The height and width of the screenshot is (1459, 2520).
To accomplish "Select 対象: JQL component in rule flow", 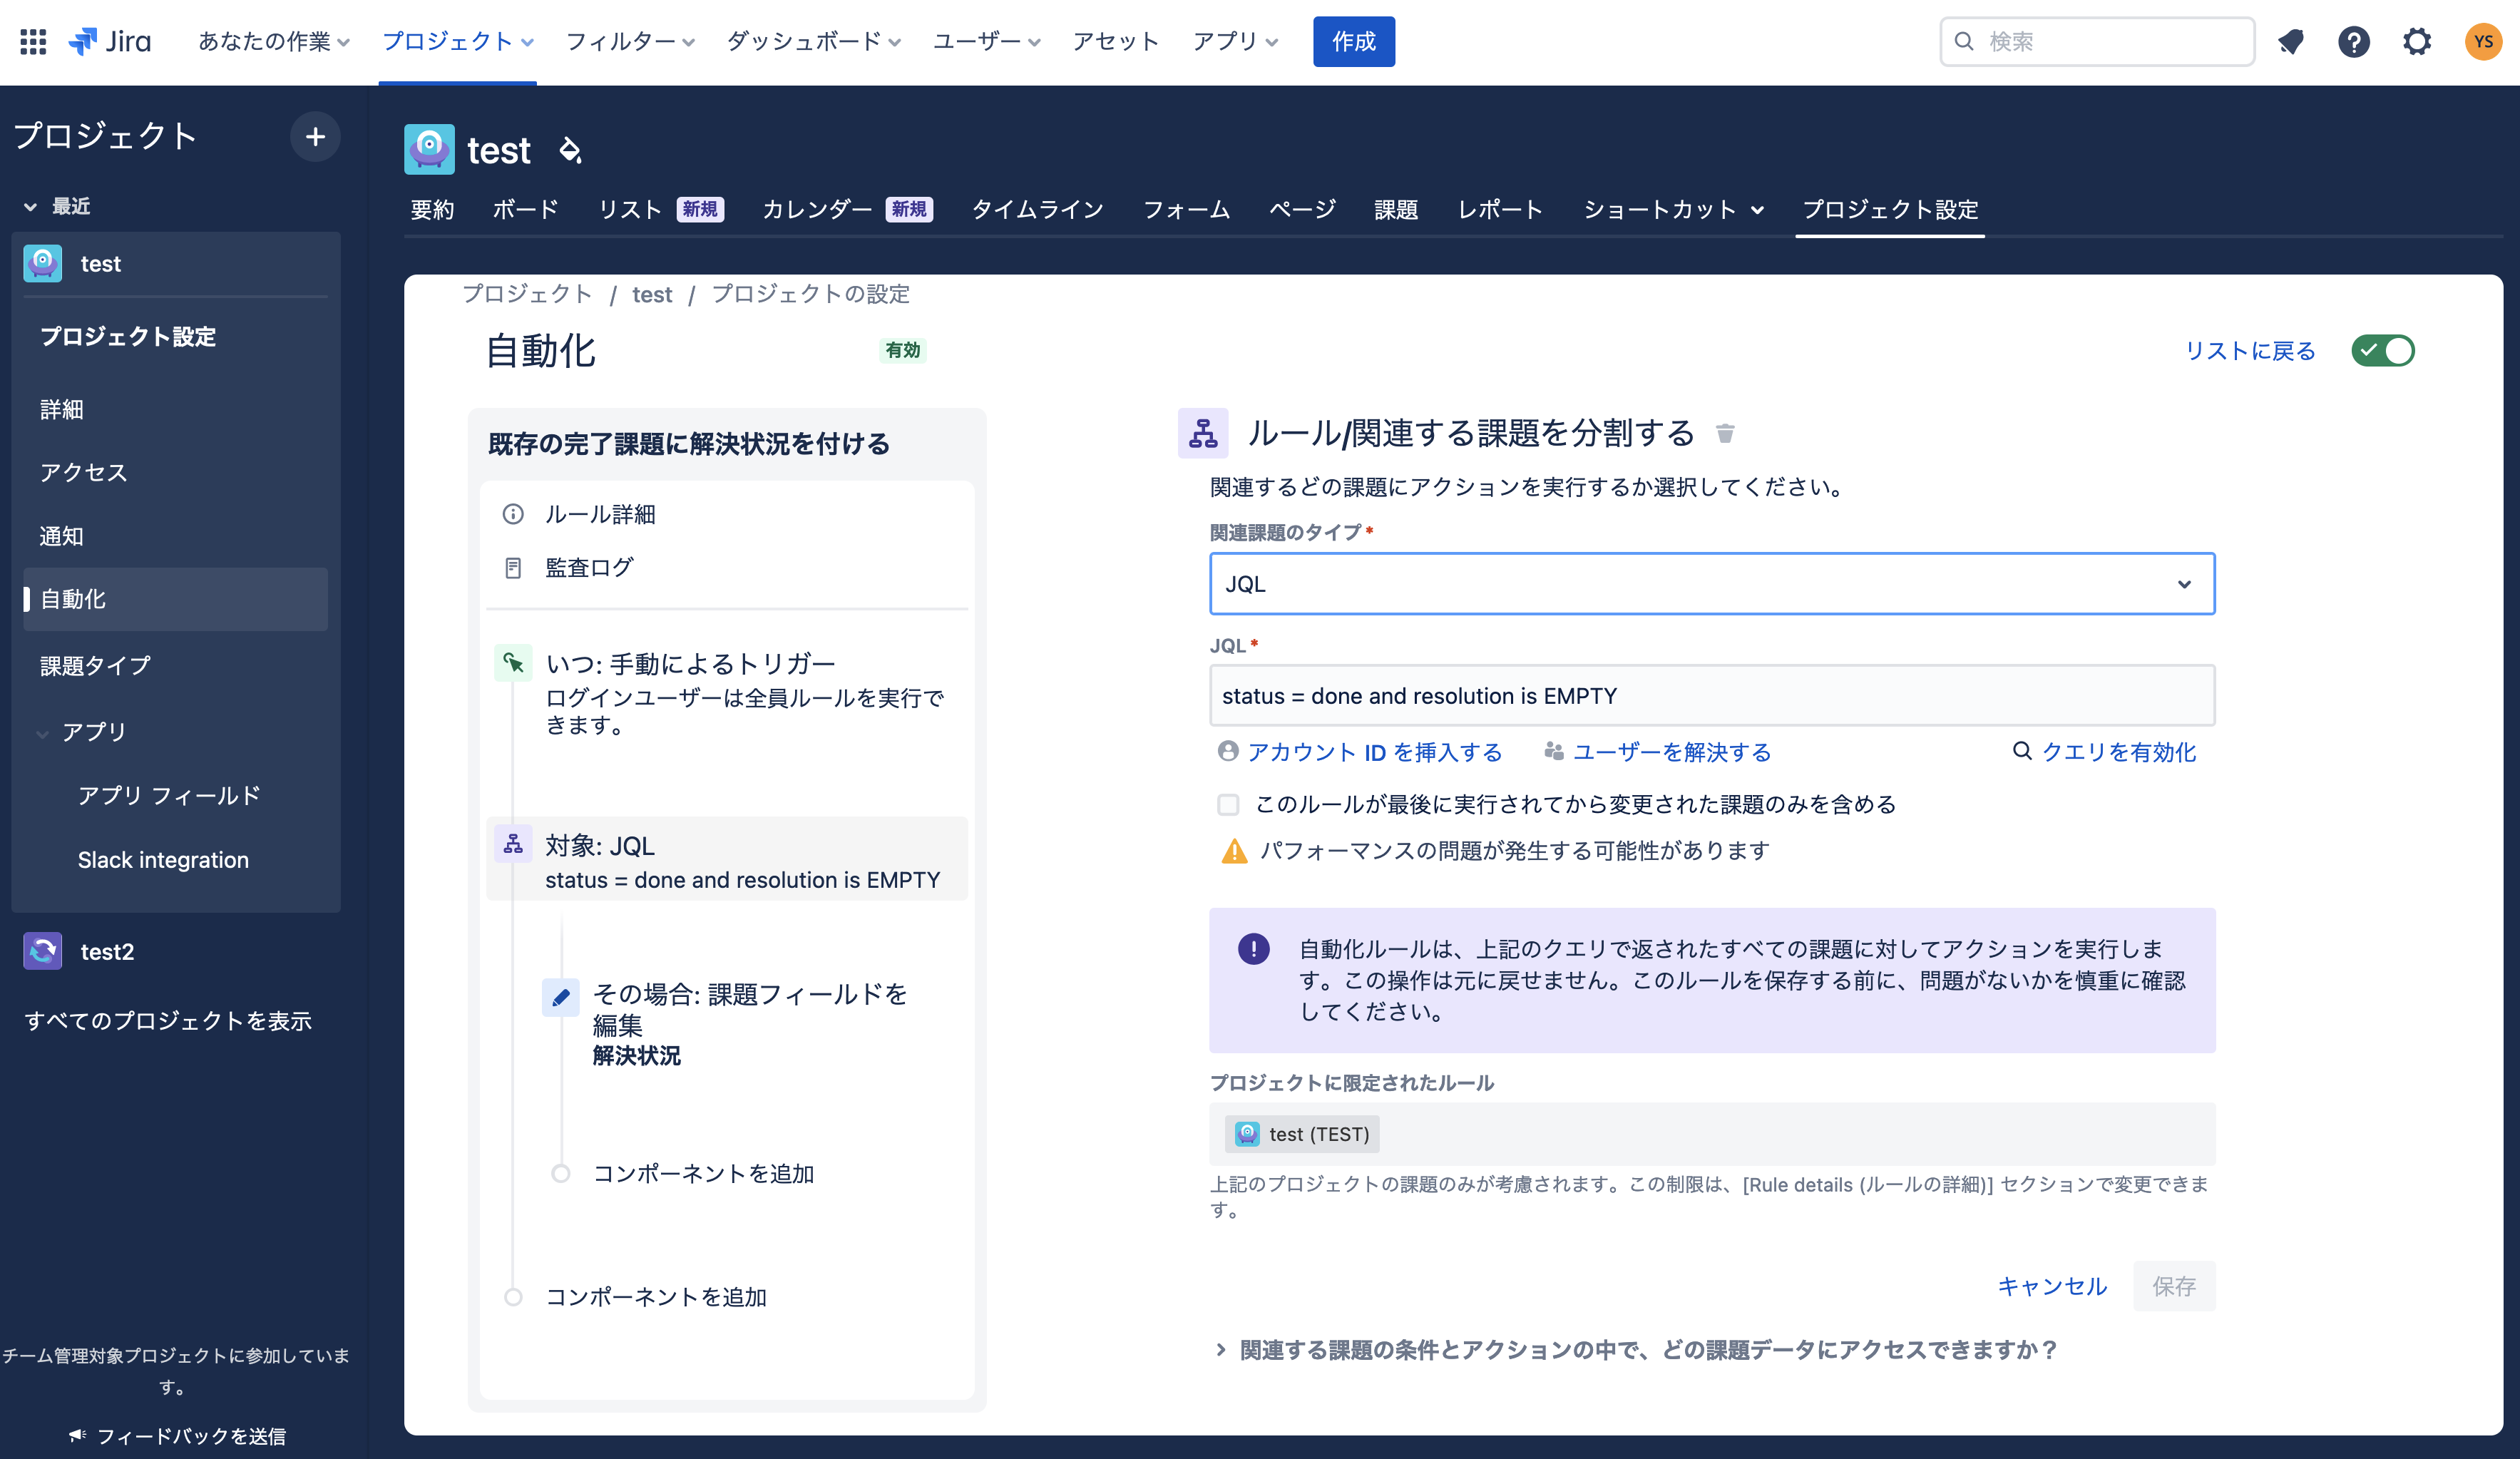I will [727, 861].
